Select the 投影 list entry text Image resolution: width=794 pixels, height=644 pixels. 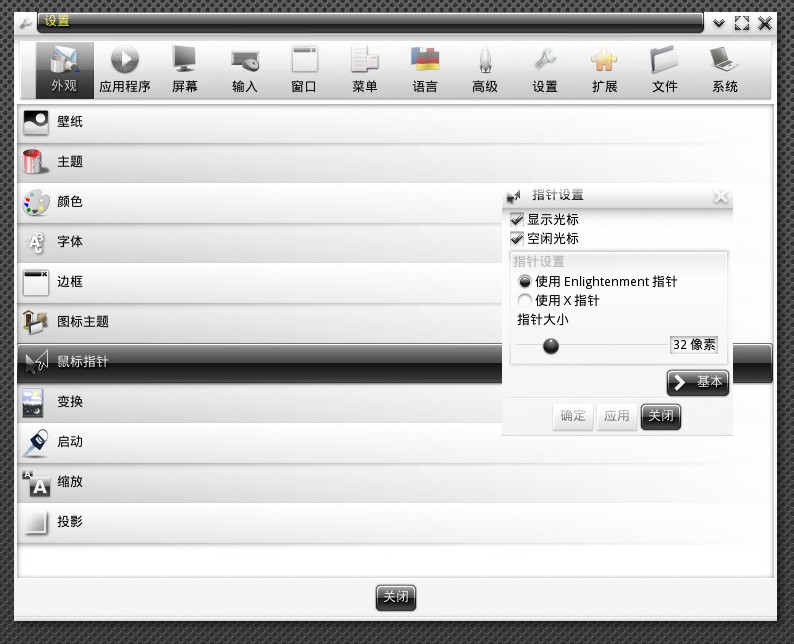pos(70,521)
